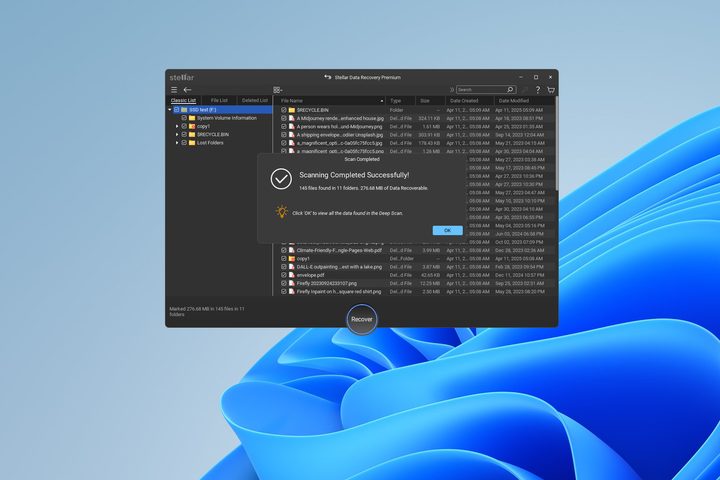Toggle $RECYCLE.BIN checkbox in the tree
This screenshot has height=480, width=720.
click(184, 135)
